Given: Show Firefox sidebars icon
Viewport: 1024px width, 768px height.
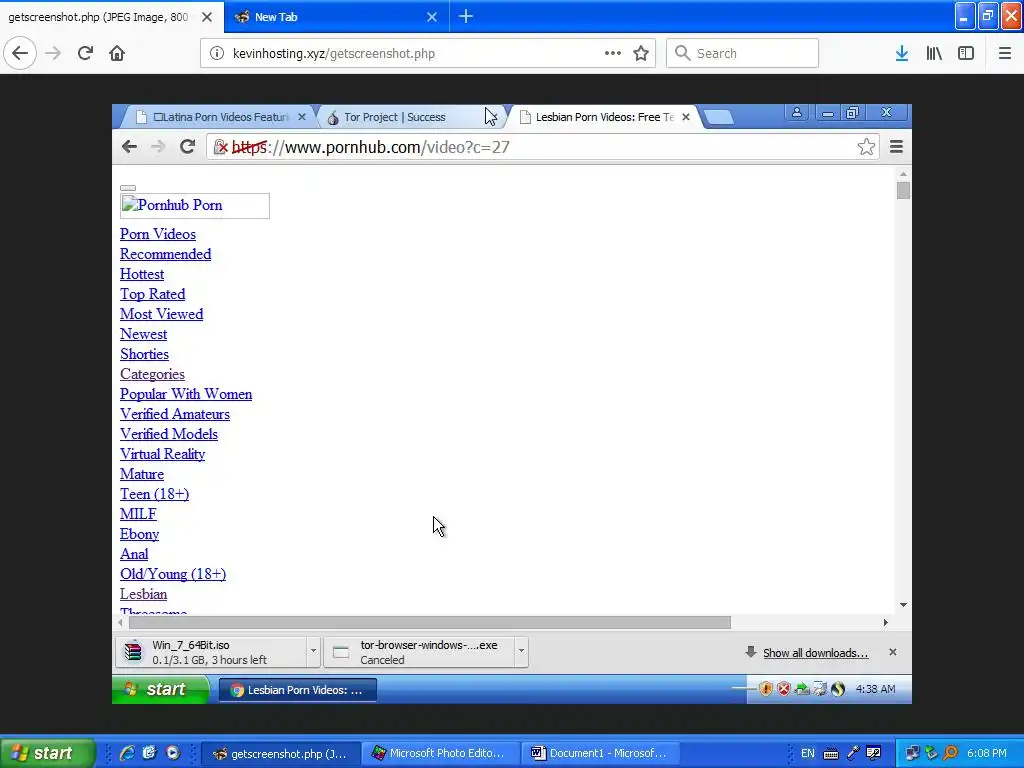Looking at the screenshot, I should (966, 54).
